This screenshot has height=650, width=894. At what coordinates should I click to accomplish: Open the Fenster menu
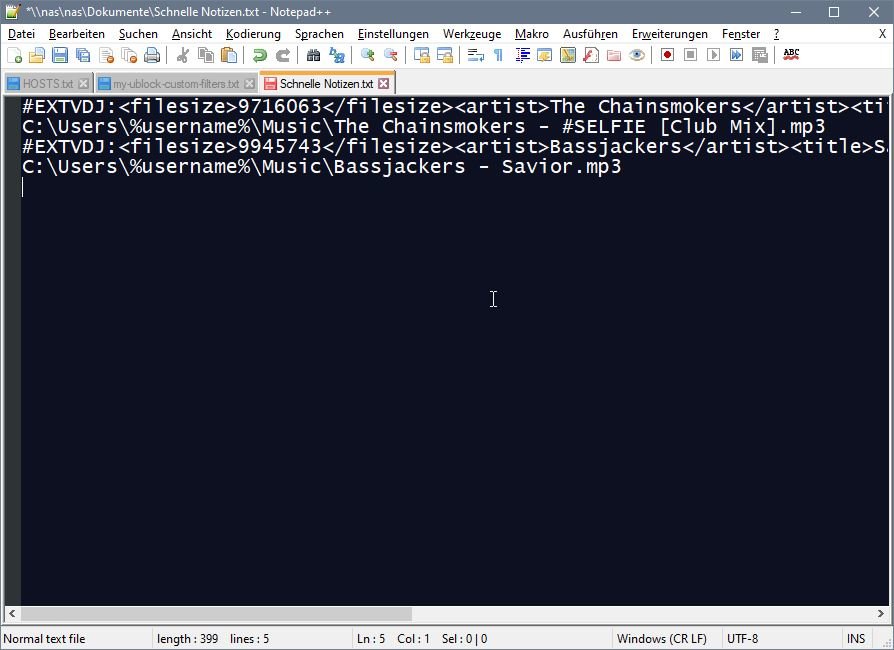pos(741,34)
